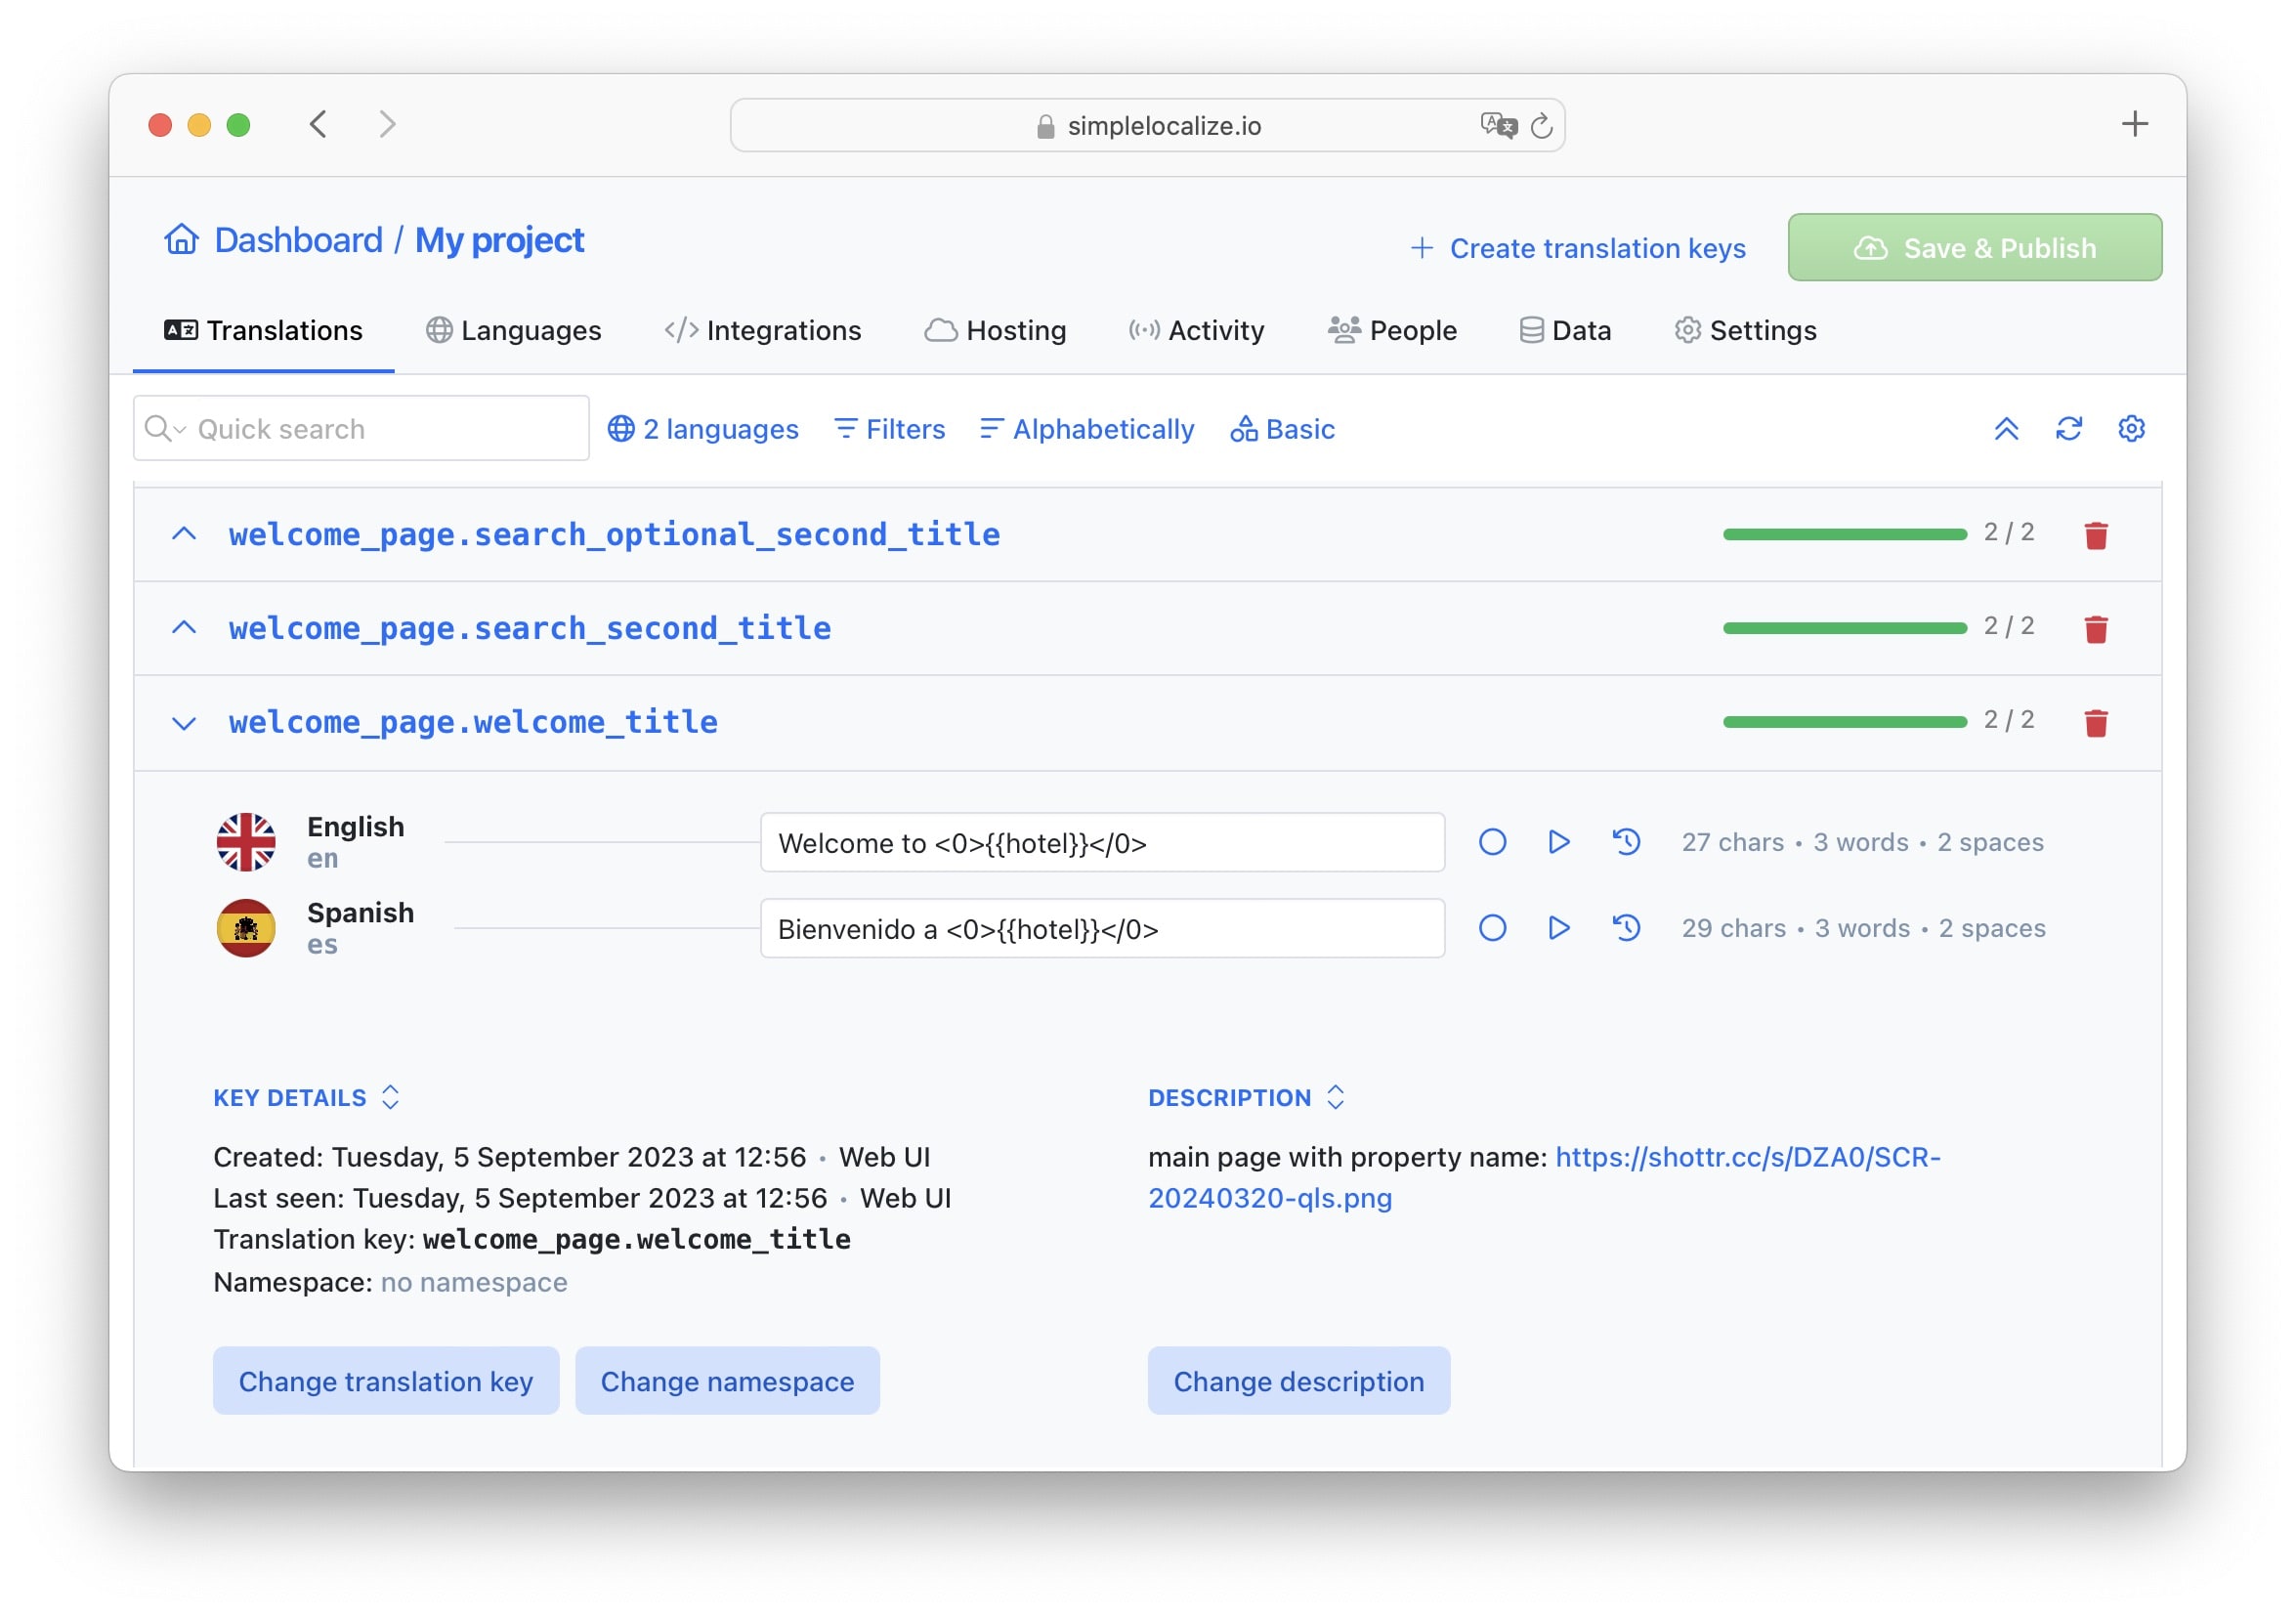Open the People tab
2296x1616 pixels.
(1392, 330)
